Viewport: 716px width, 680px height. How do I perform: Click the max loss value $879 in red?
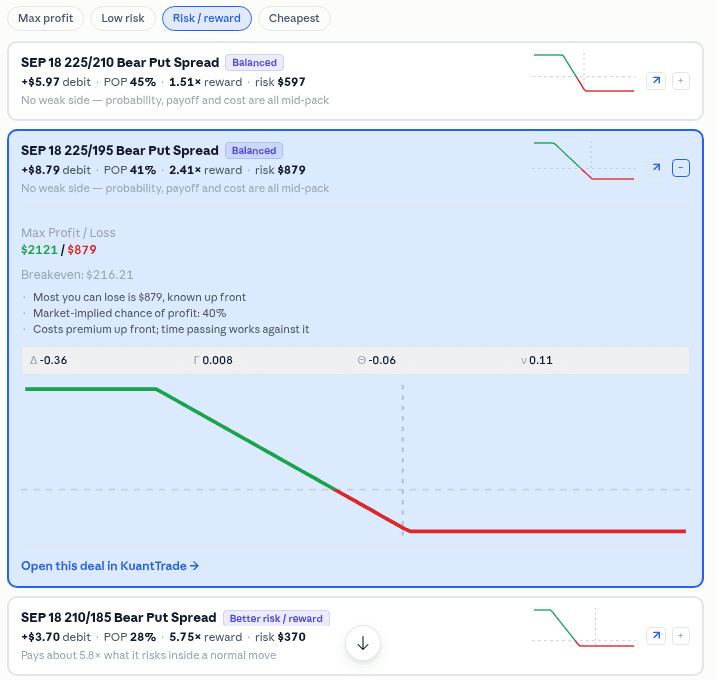click(x=82, y=250)
